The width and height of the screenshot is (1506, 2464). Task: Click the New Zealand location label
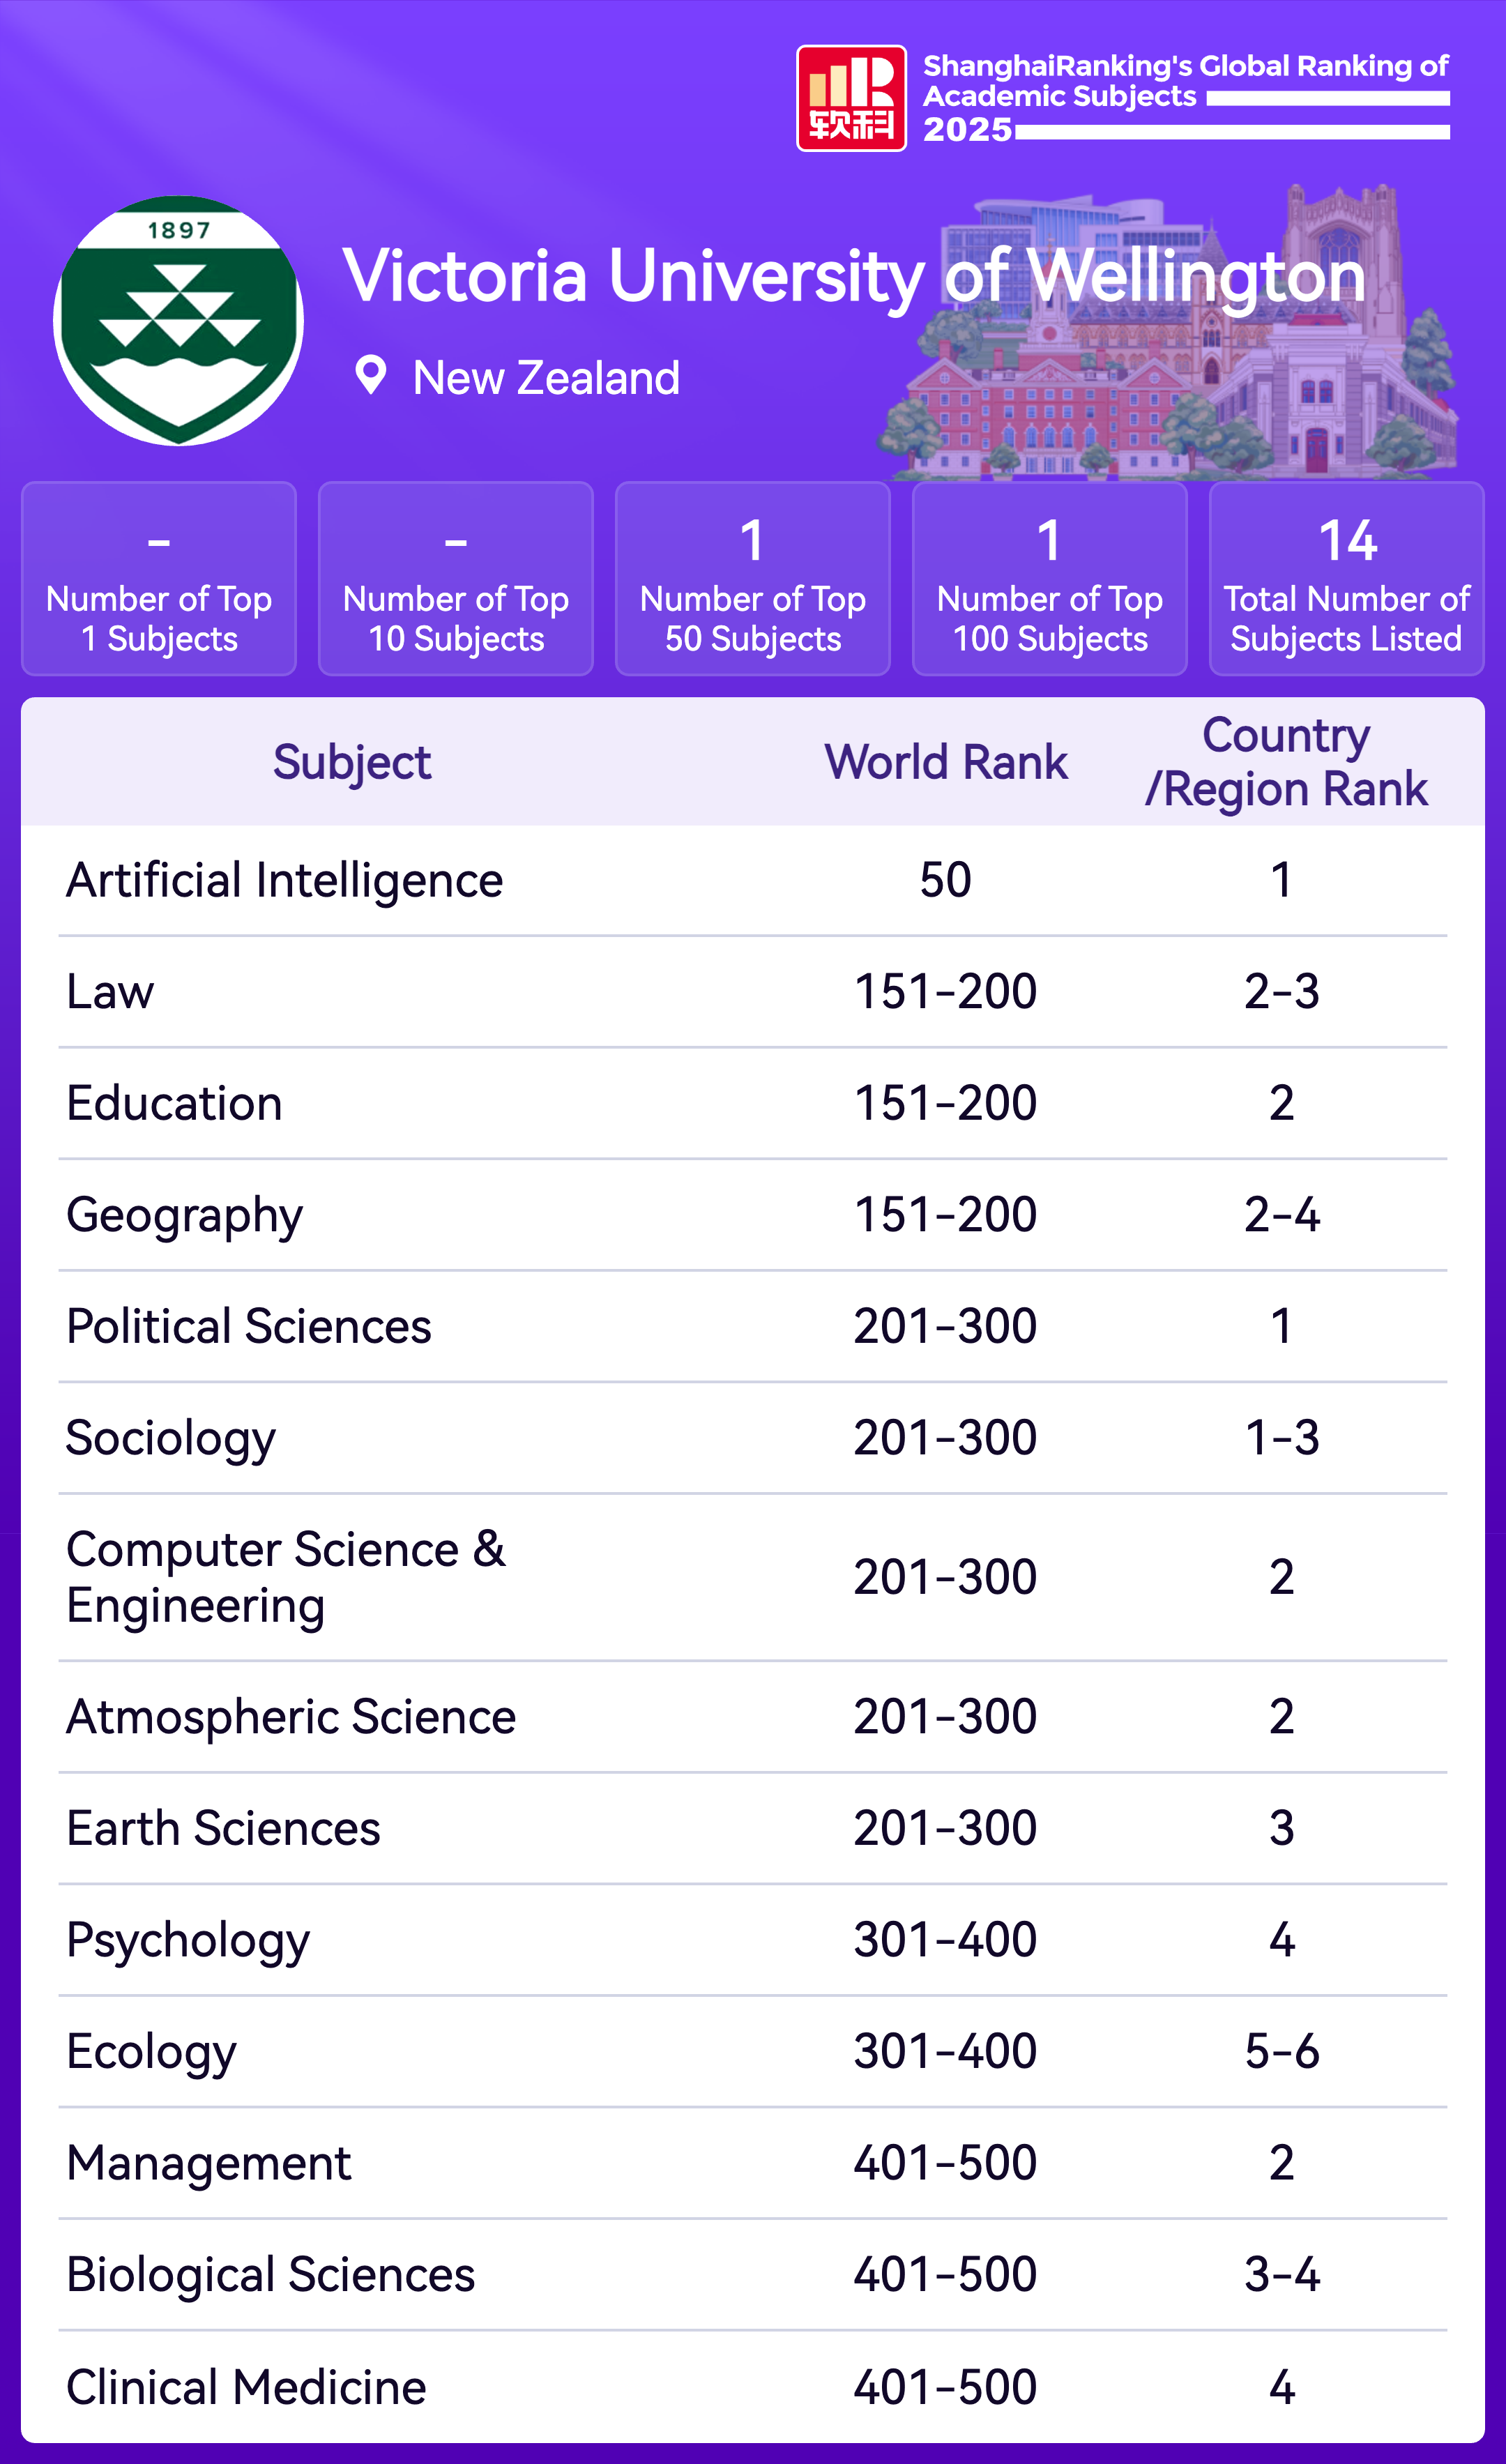546,378
